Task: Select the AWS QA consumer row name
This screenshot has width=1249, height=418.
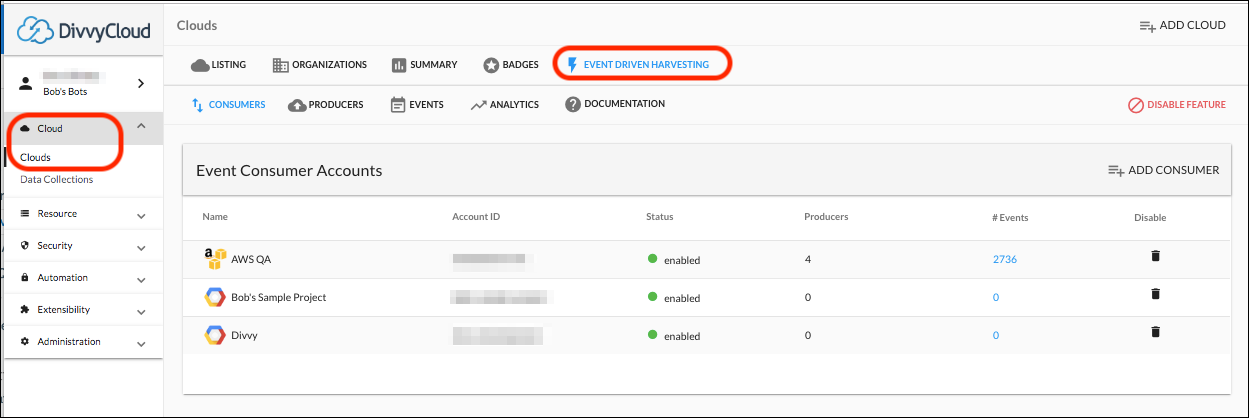Action: click(251, 259)
